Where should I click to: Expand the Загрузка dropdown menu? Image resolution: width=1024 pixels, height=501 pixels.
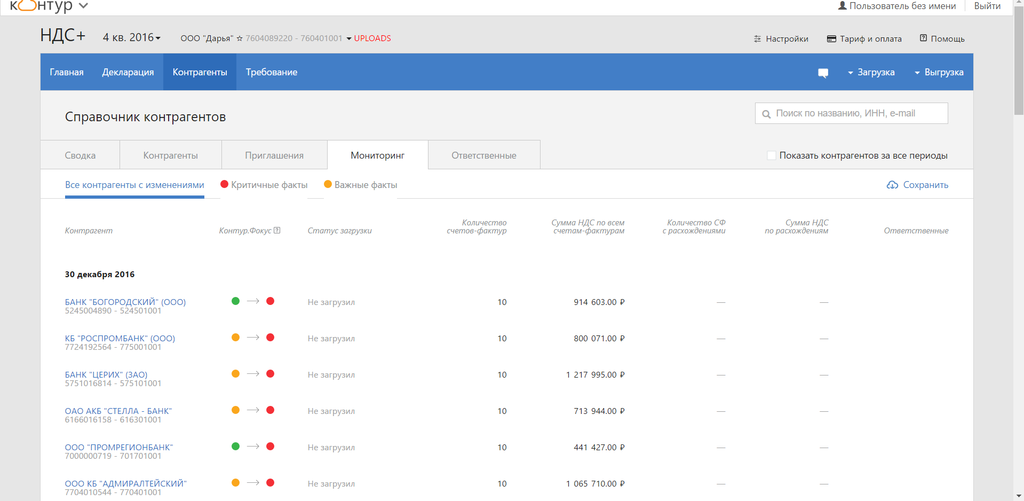tap(869, 72)
